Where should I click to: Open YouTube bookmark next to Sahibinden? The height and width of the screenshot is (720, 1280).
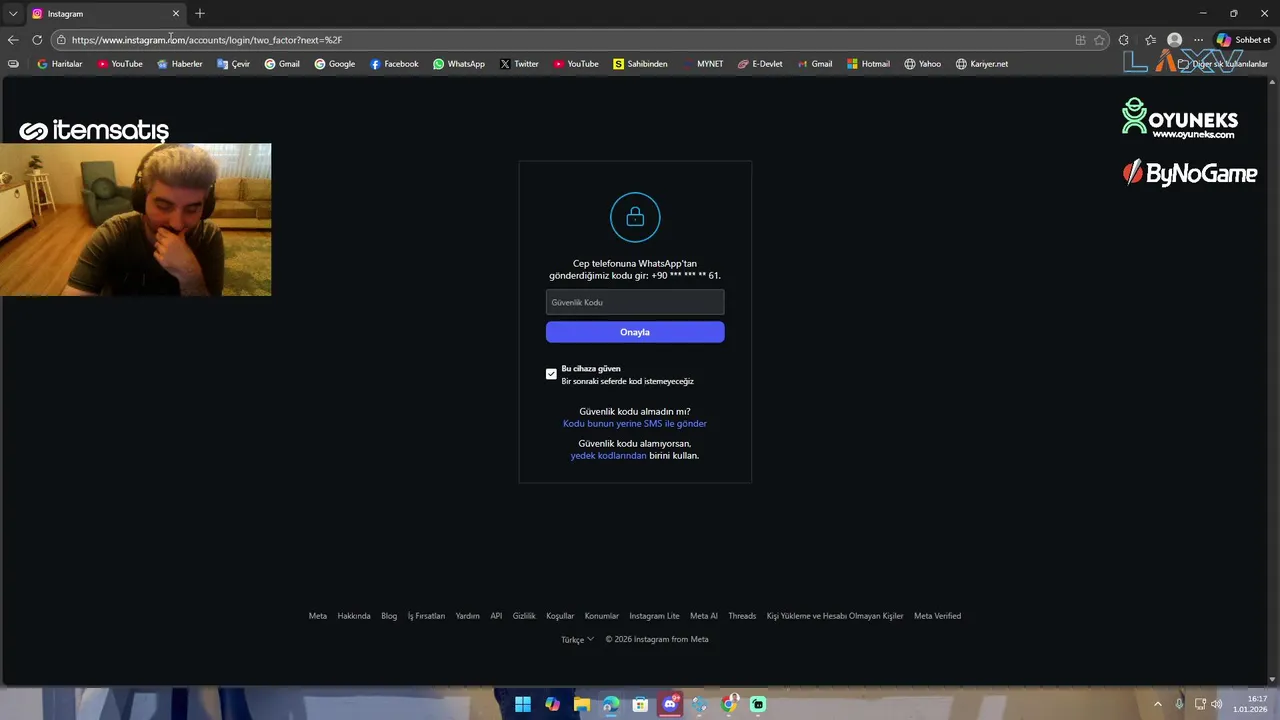pos(576,64)
